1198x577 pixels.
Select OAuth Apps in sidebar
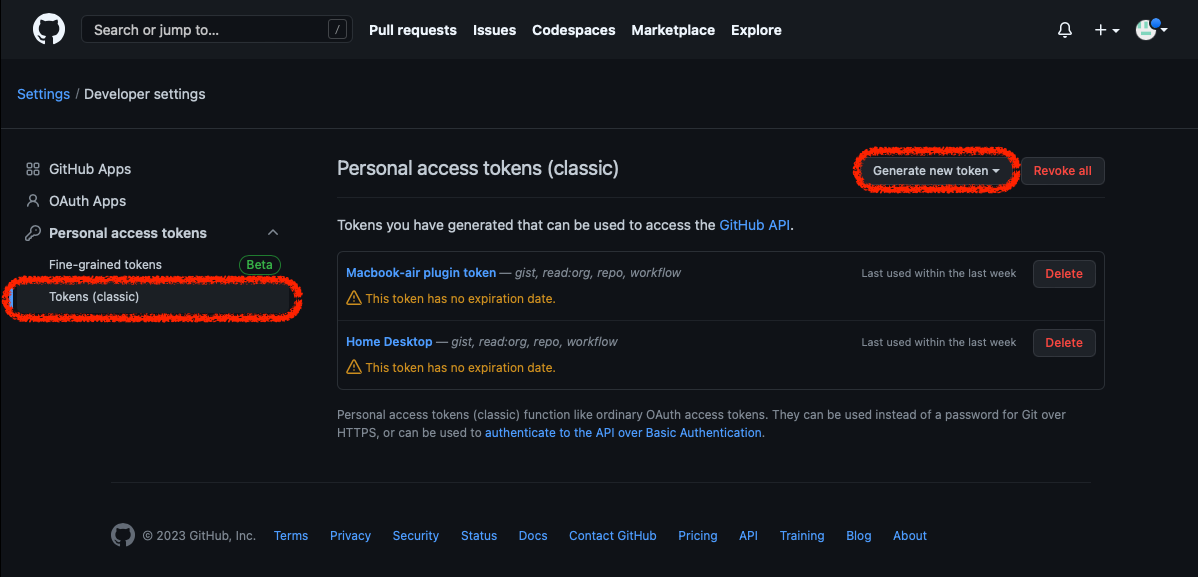(x=88, y=201)
